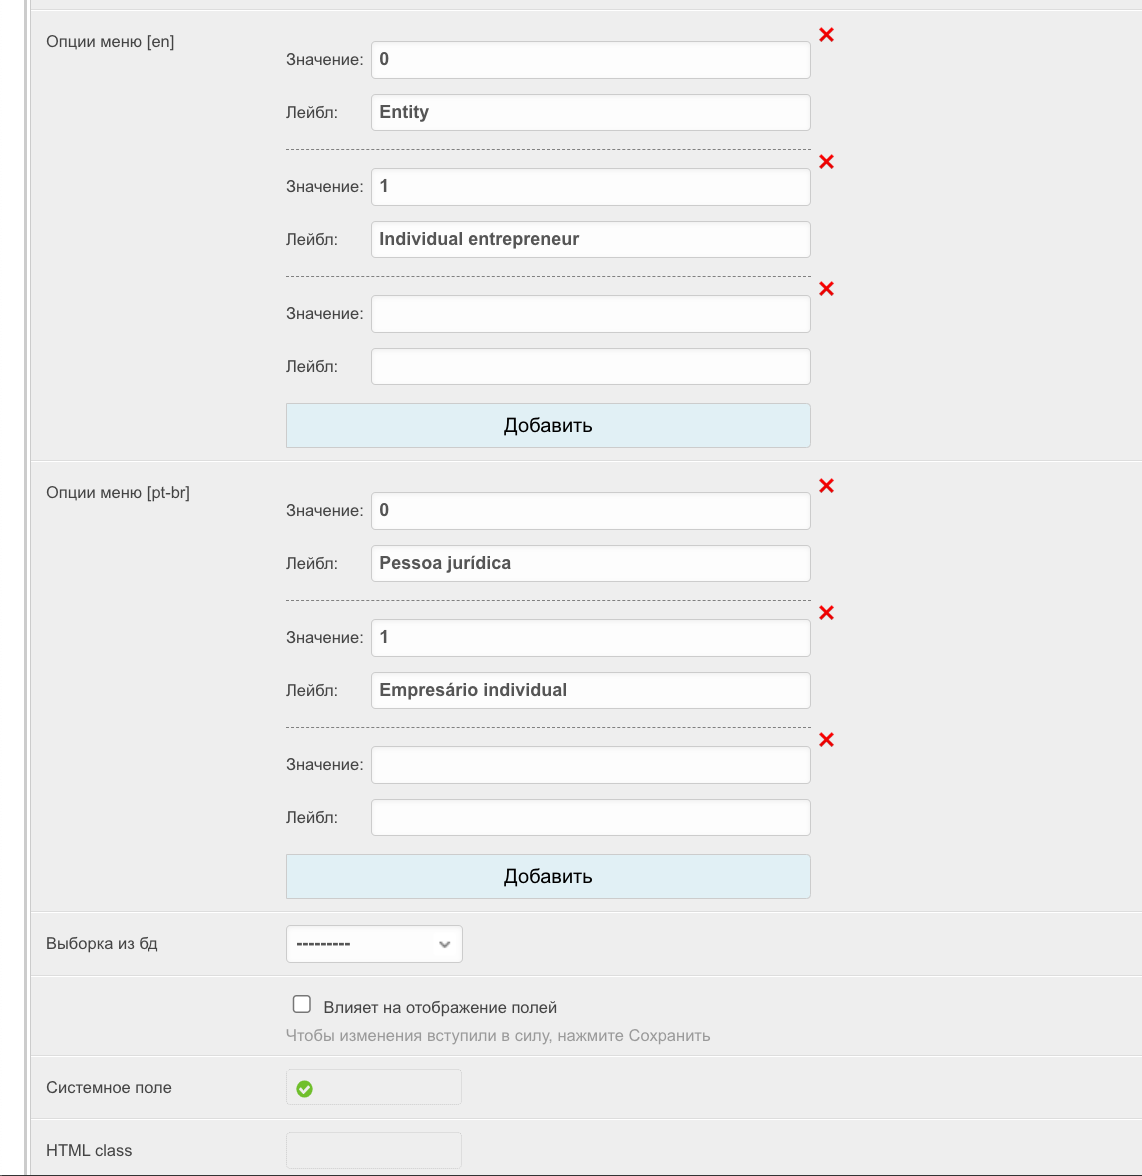Focus the empty Значение field in the [en] section
This screenshot has height=1176, width=1142.
point(590,314)
